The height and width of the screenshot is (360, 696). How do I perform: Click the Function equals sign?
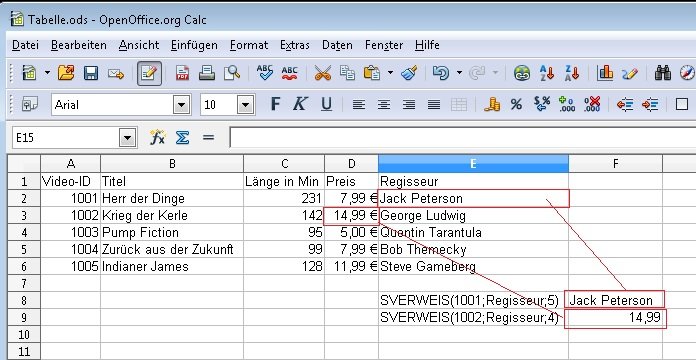coord(208,138)
